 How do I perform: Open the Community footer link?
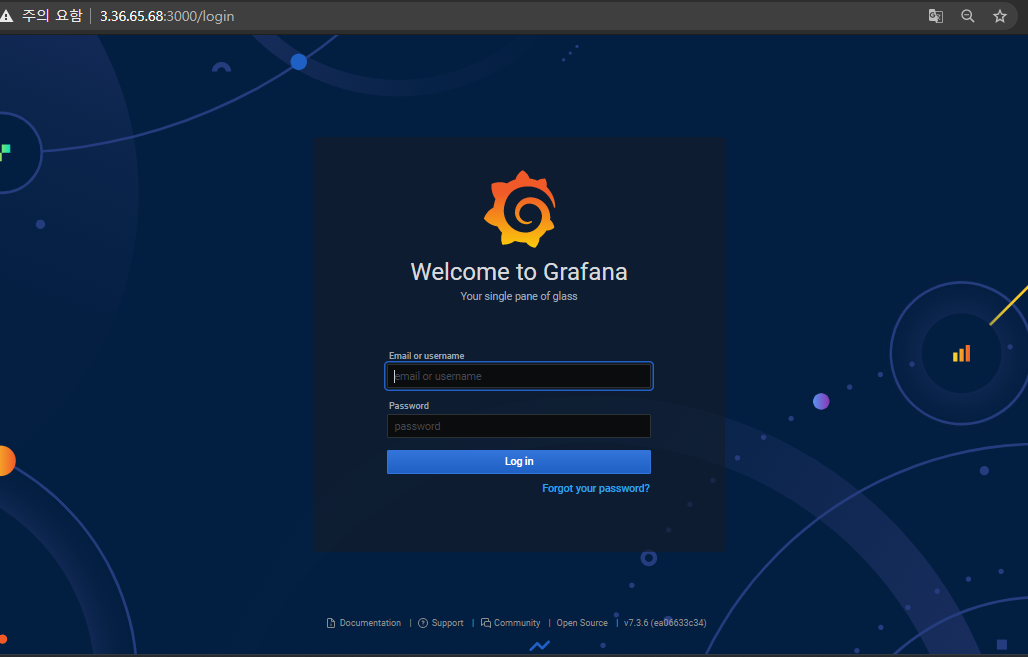click(517, 623)
